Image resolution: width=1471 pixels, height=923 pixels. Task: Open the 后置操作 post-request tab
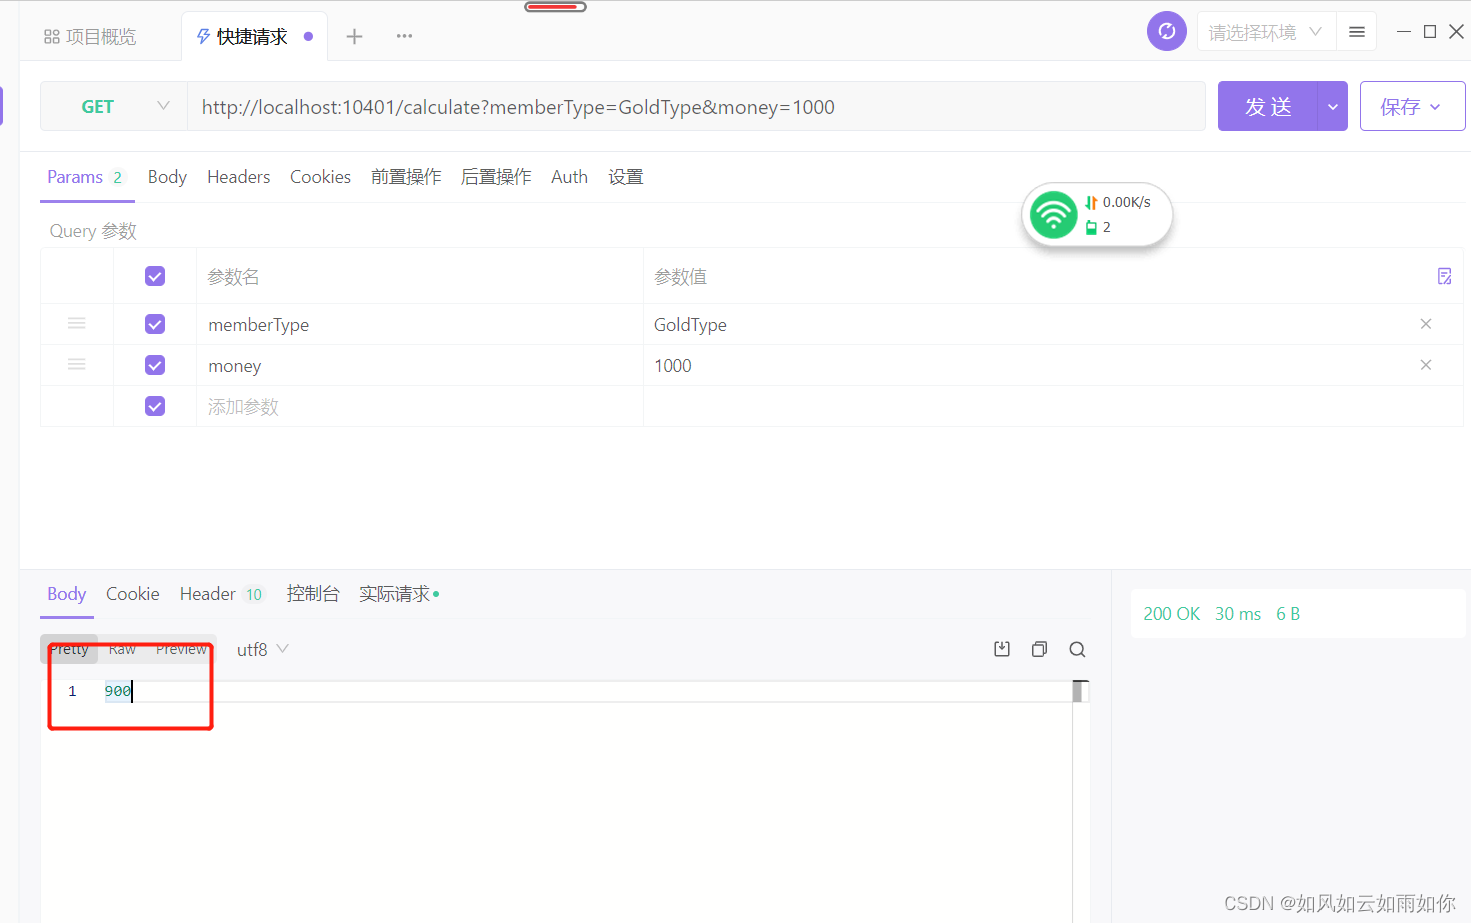click(496, 177)
